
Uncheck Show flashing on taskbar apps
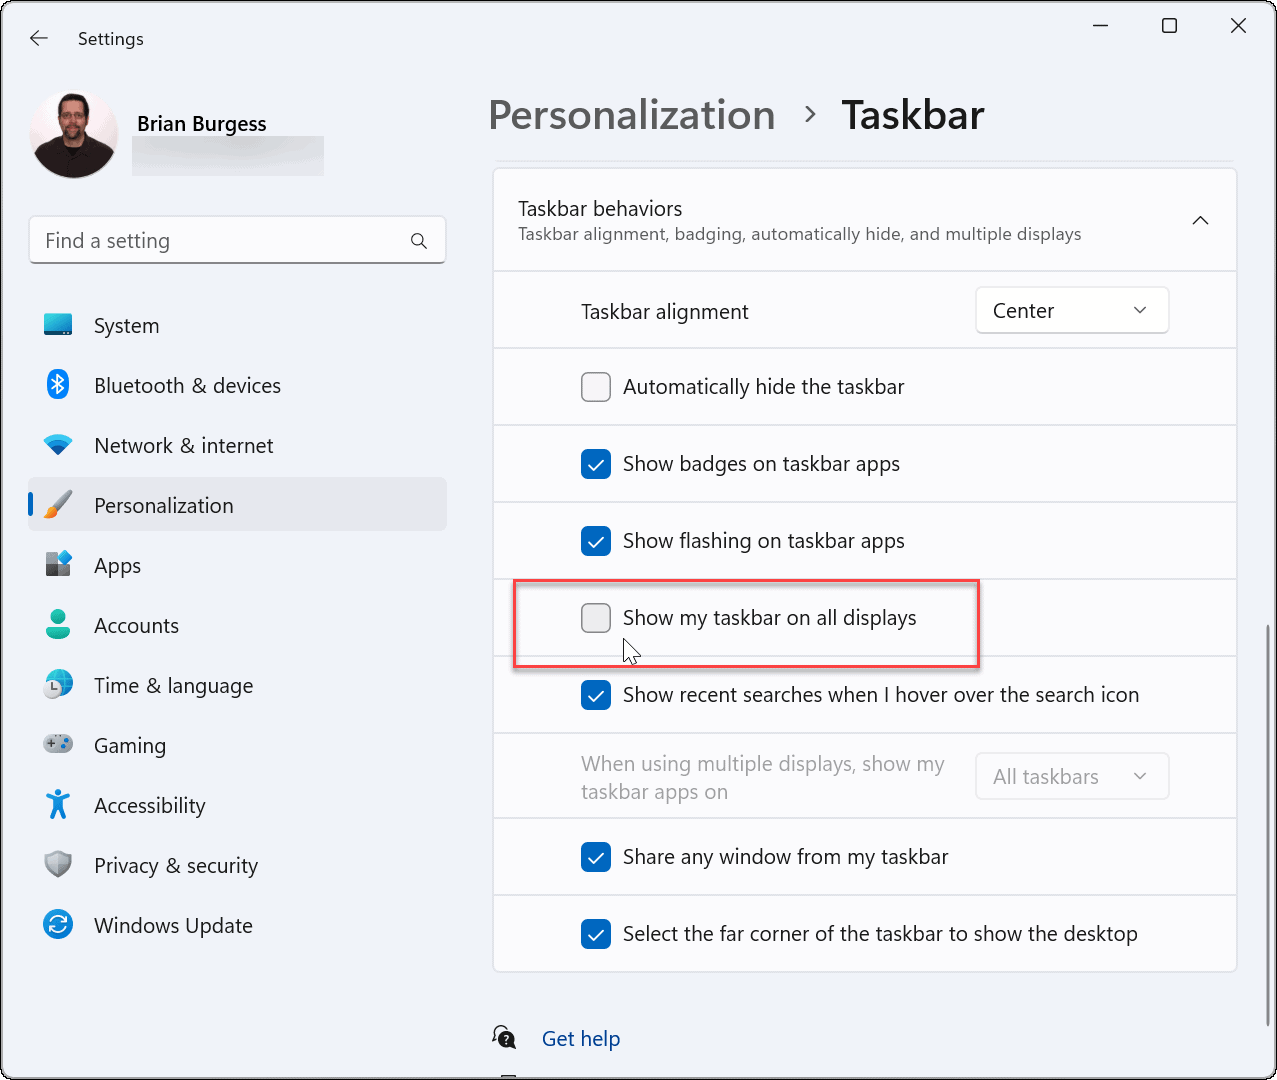(x=596, y=541)
